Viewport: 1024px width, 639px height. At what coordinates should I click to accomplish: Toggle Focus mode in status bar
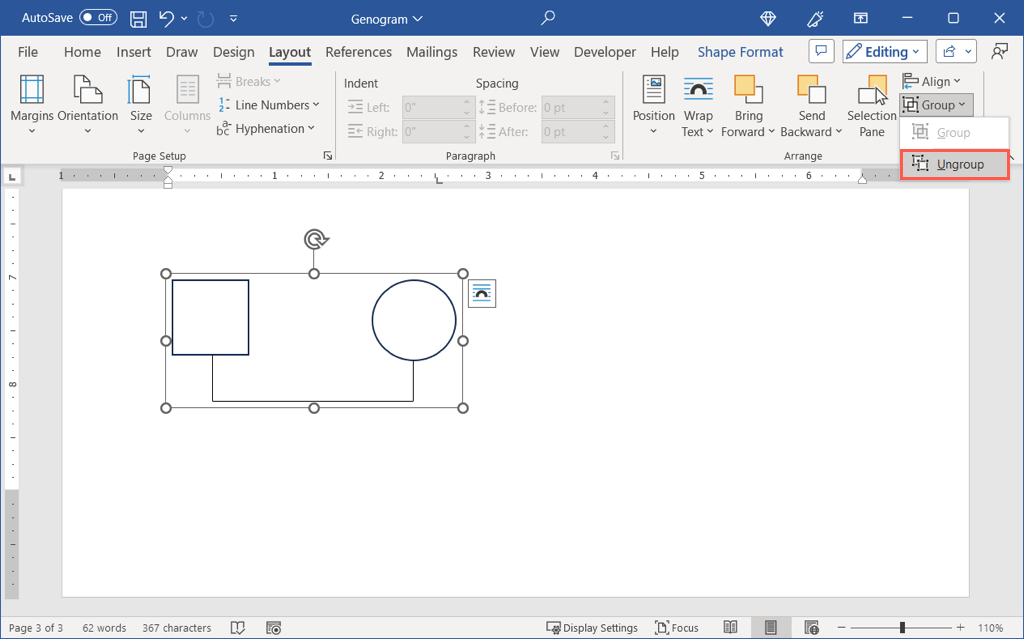677,628
